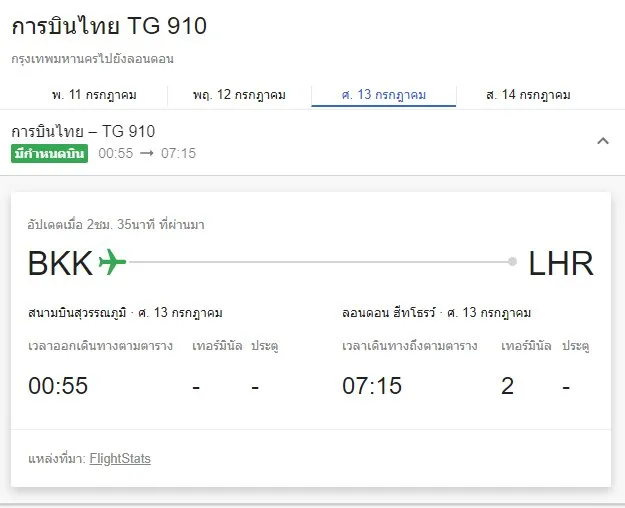Click the green airplane icon beside BKK
The image size is (625, 508).
113,262
